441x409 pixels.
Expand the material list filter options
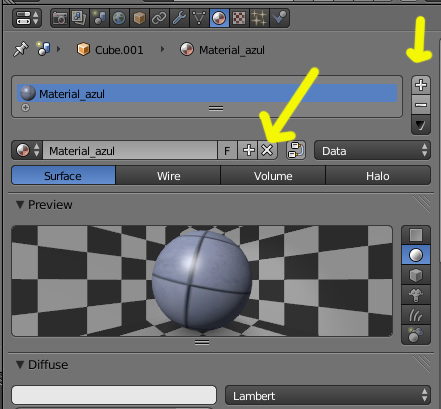25,108
